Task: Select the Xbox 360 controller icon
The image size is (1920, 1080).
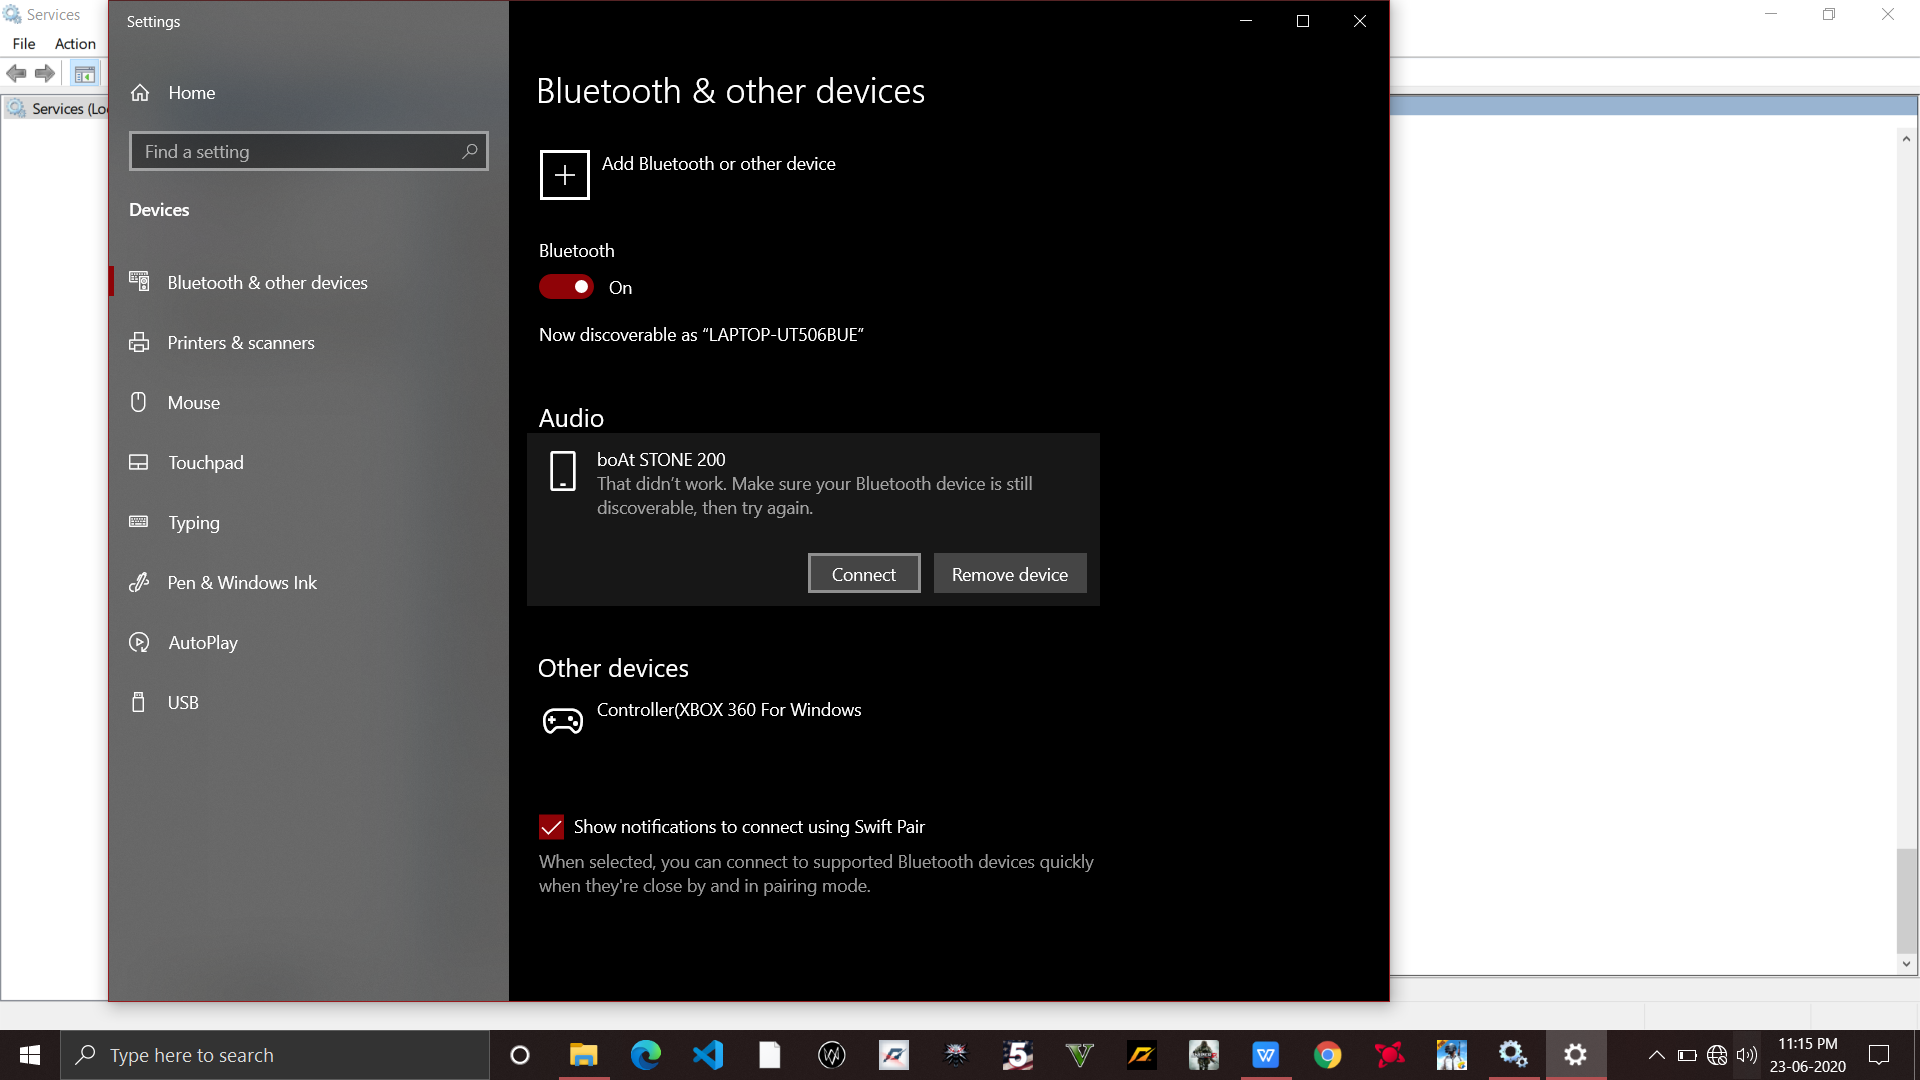Action: click(563, 720)
